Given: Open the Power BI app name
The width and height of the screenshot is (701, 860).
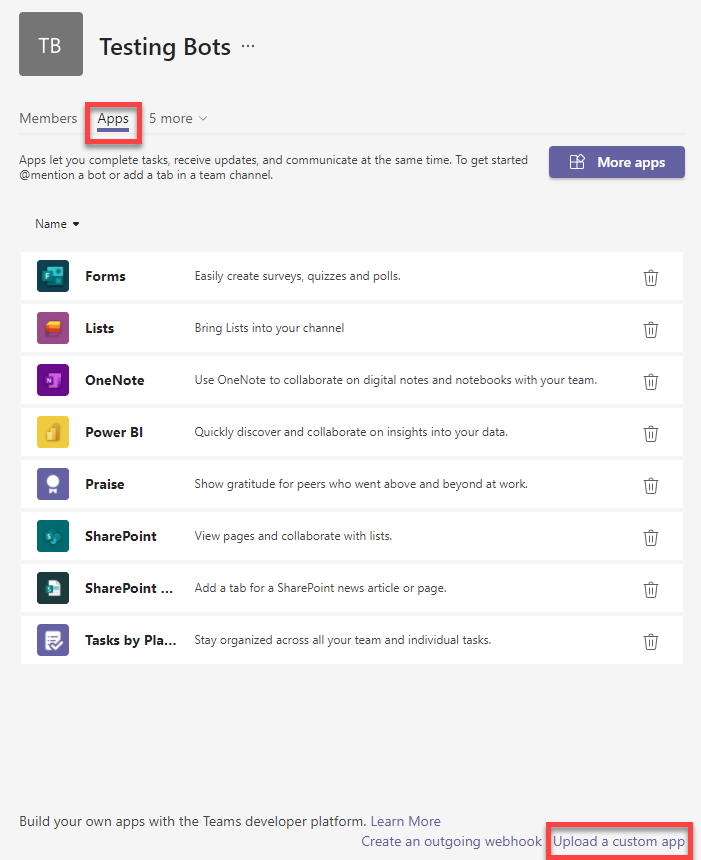Looking at the screenshot, I should [114, 432].
